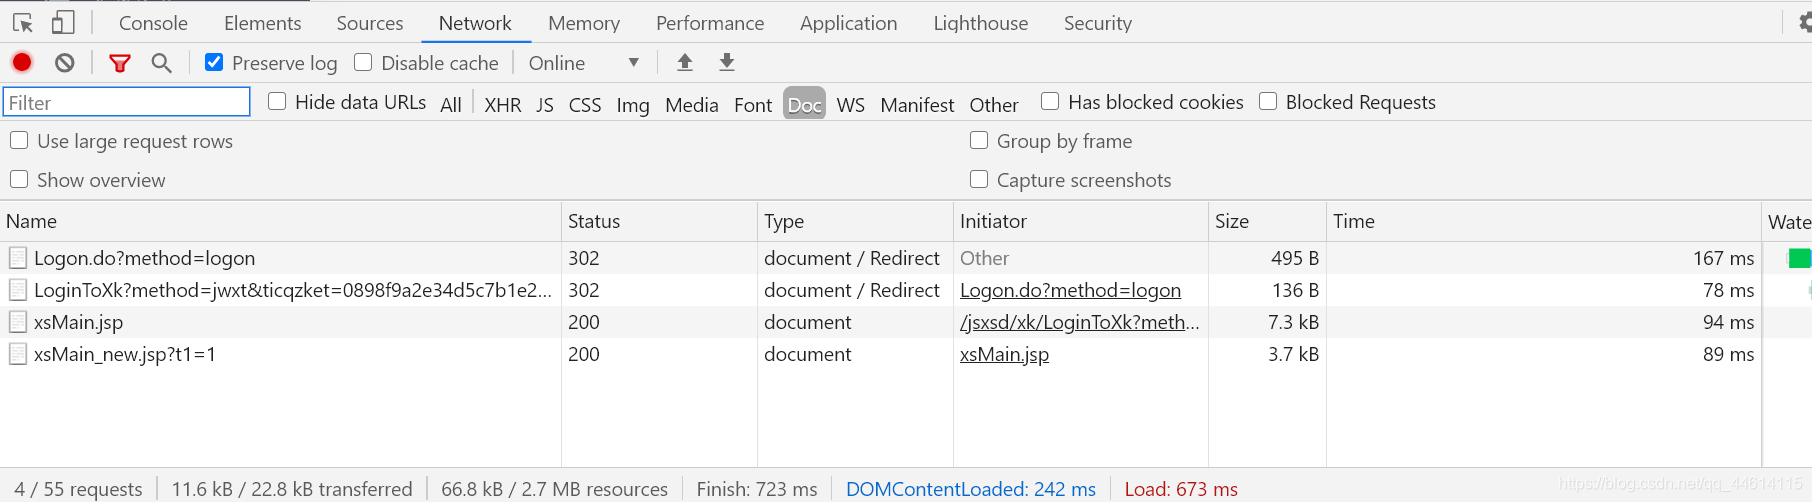Click the Filter text input field

(127, 102)
